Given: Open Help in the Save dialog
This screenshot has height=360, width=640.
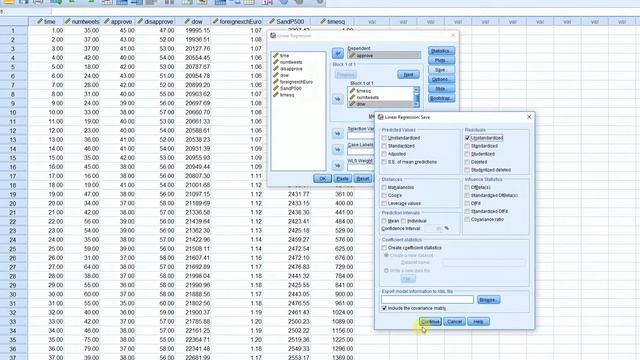Looking at the screenshot, I should (478, 322).
